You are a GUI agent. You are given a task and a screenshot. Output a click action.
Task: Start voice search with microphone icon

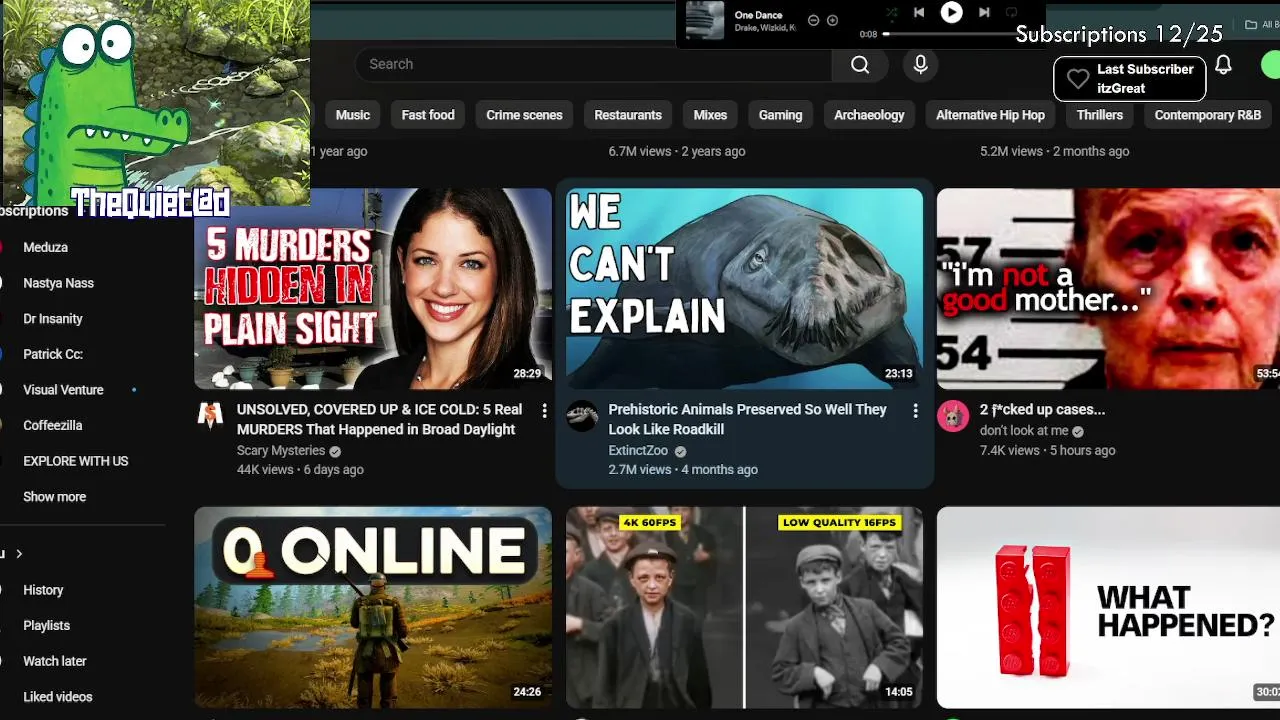click(x=921, y=64)
